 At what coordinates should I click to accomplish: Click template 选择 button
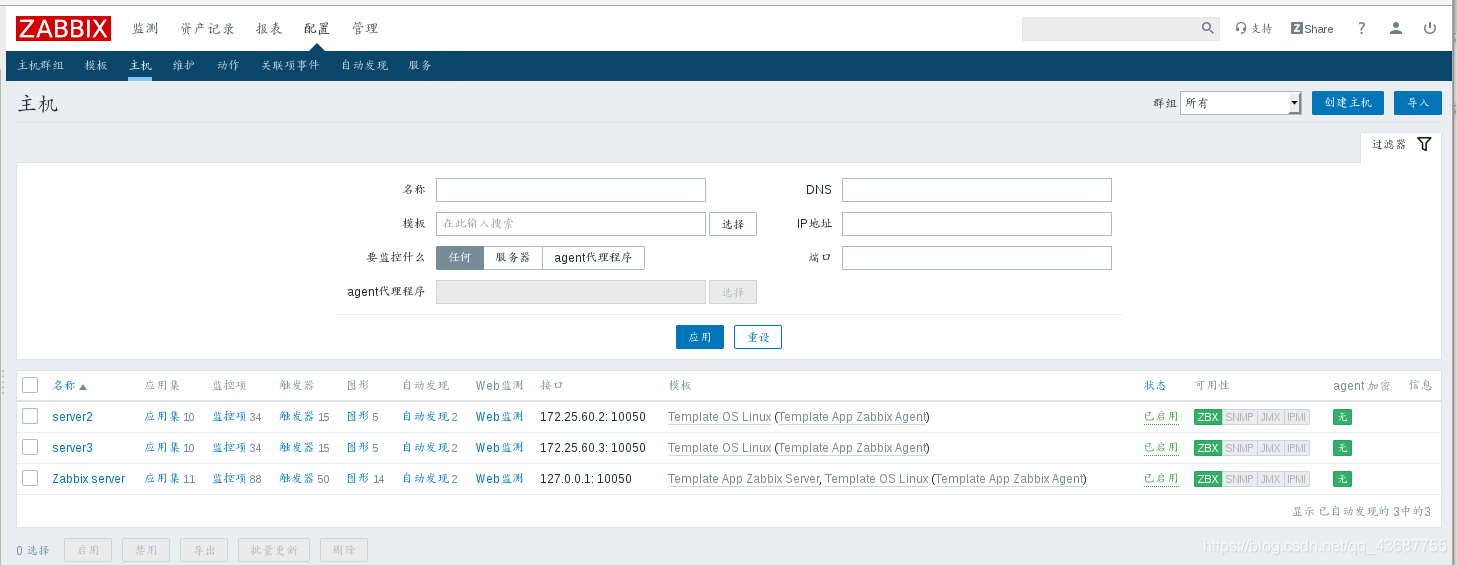733,224
